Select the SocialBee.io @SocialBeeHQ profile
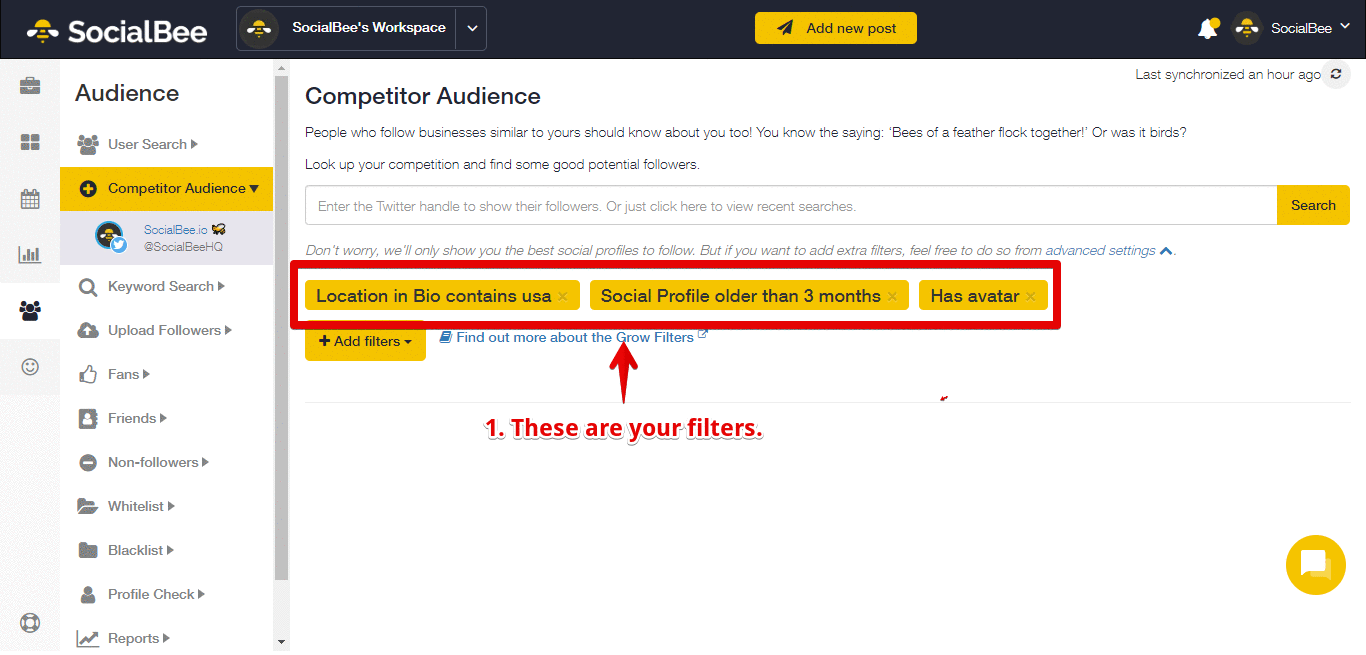 click(166, 237)
